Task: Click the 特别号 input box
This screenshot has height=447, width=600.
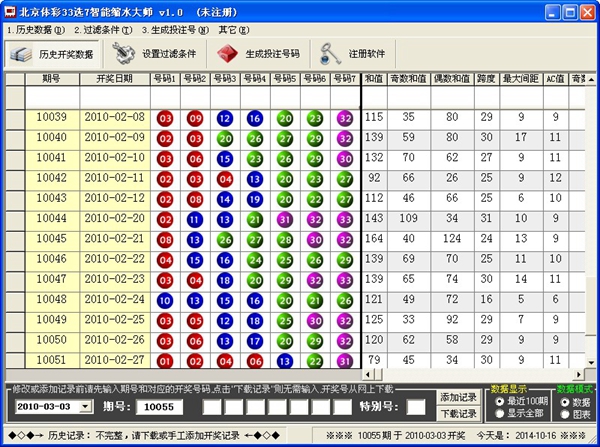Action: coord(416,407)
